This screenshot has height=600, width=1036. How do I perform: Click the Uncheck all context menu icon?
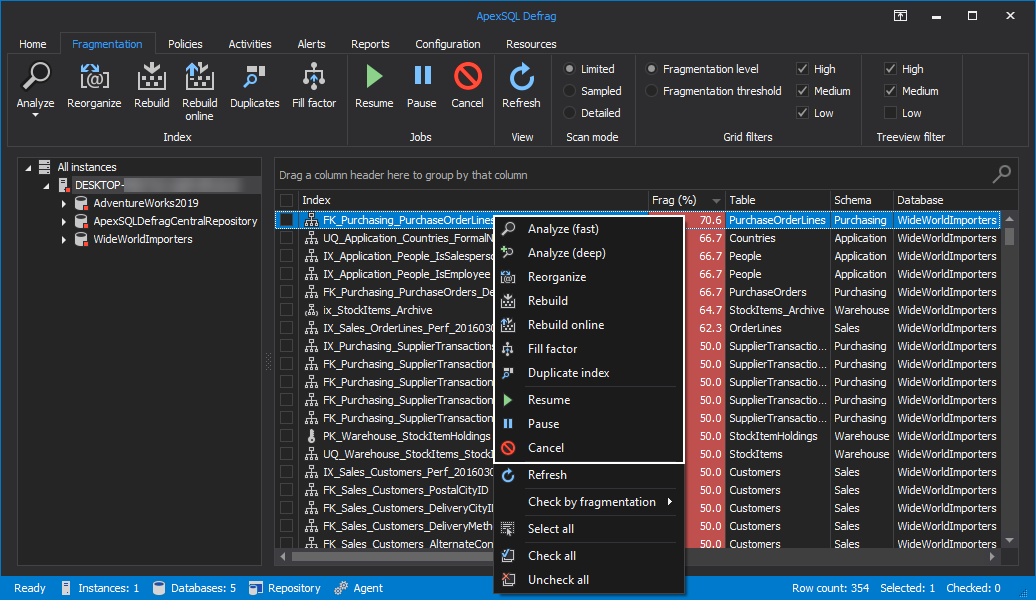pyautogui.click(x=507, y=580)
